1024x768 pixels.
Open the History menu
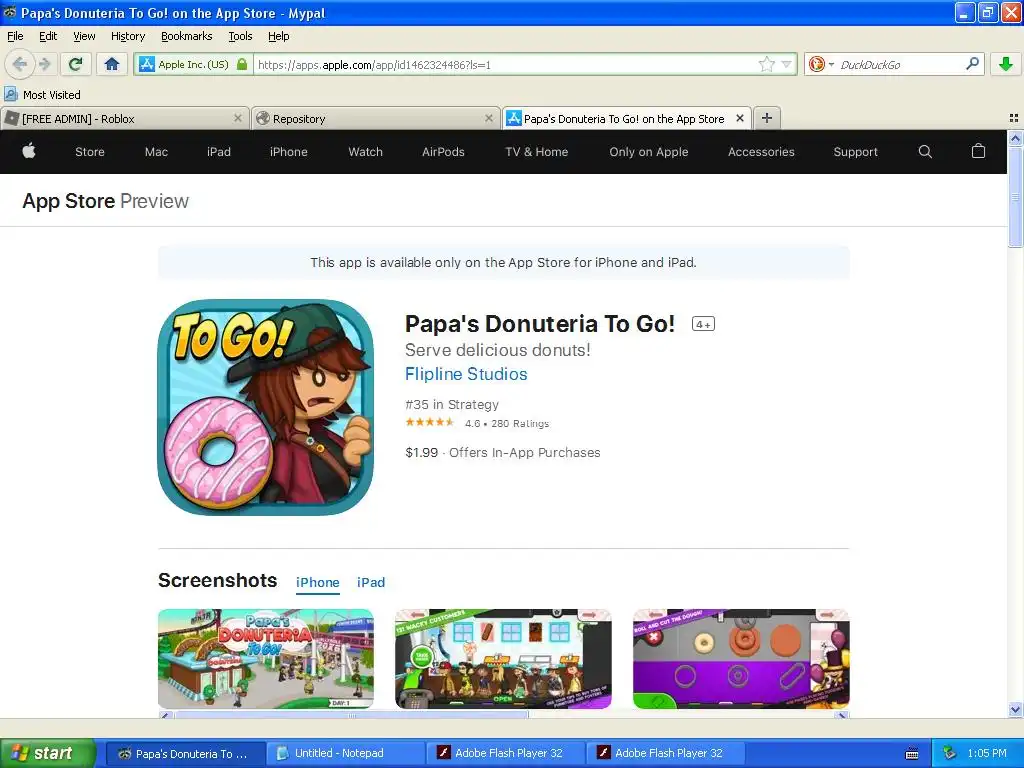127,36
